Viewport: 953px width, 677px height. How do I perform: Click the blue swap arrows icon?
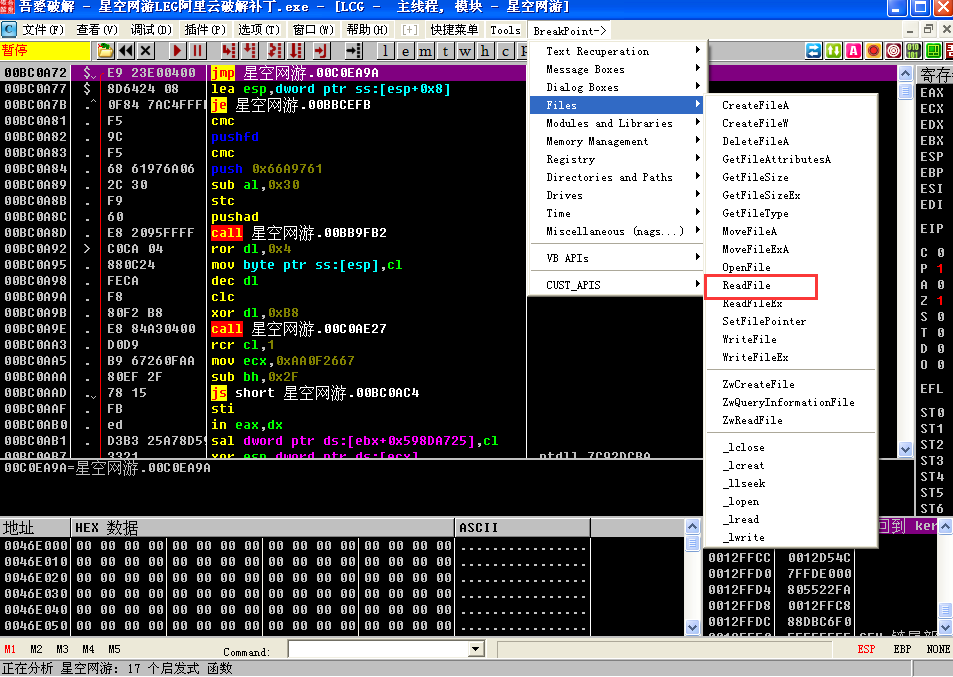click(814, 51)
